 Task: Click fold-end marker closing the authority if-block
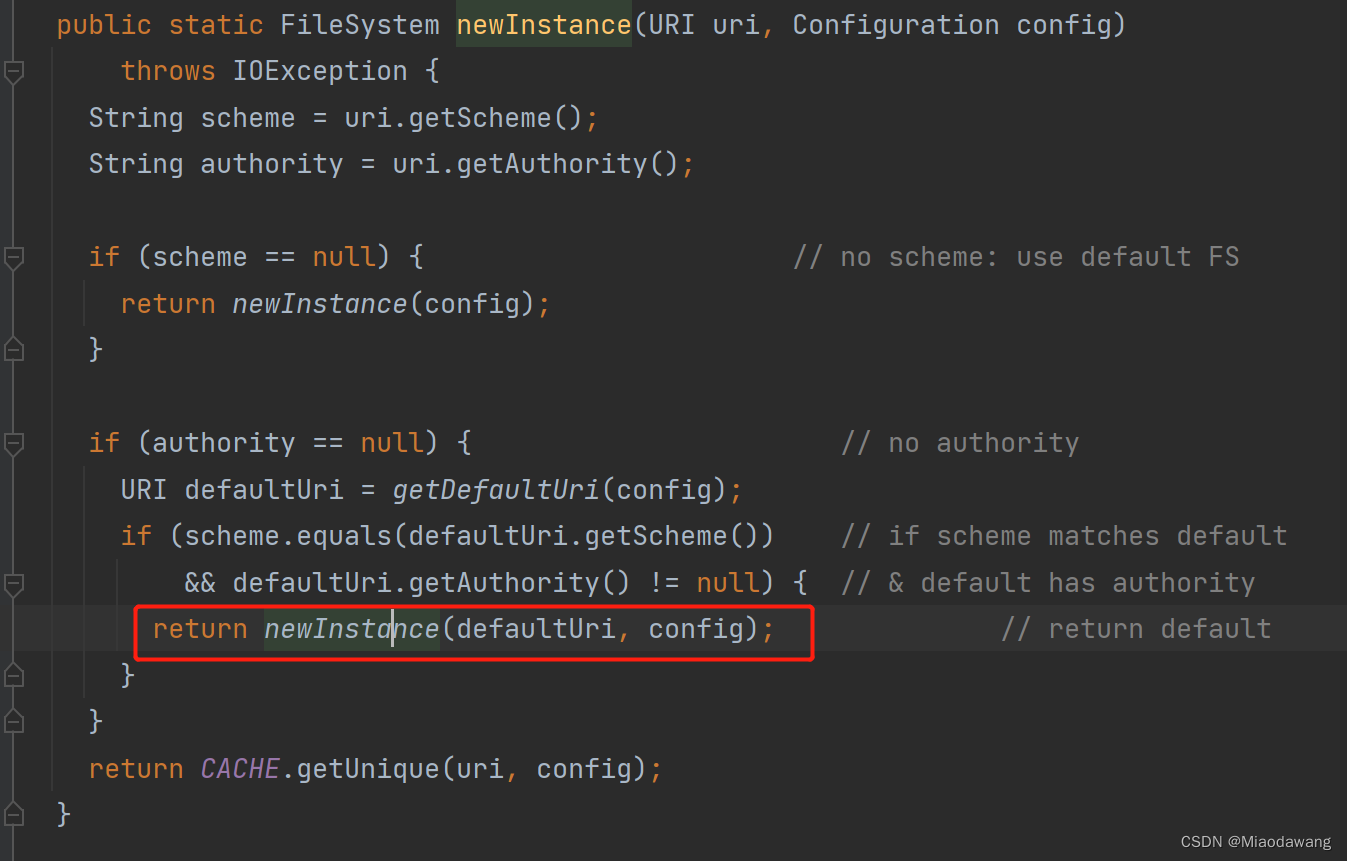point(13,721)
